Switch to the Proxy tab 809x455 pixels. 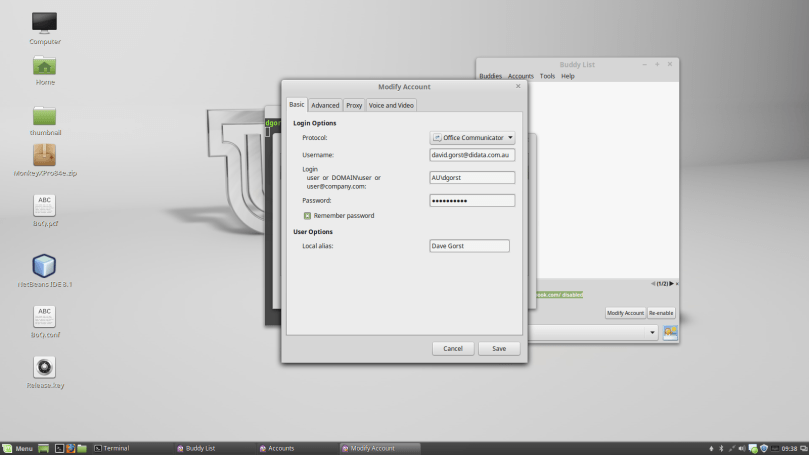354,105
